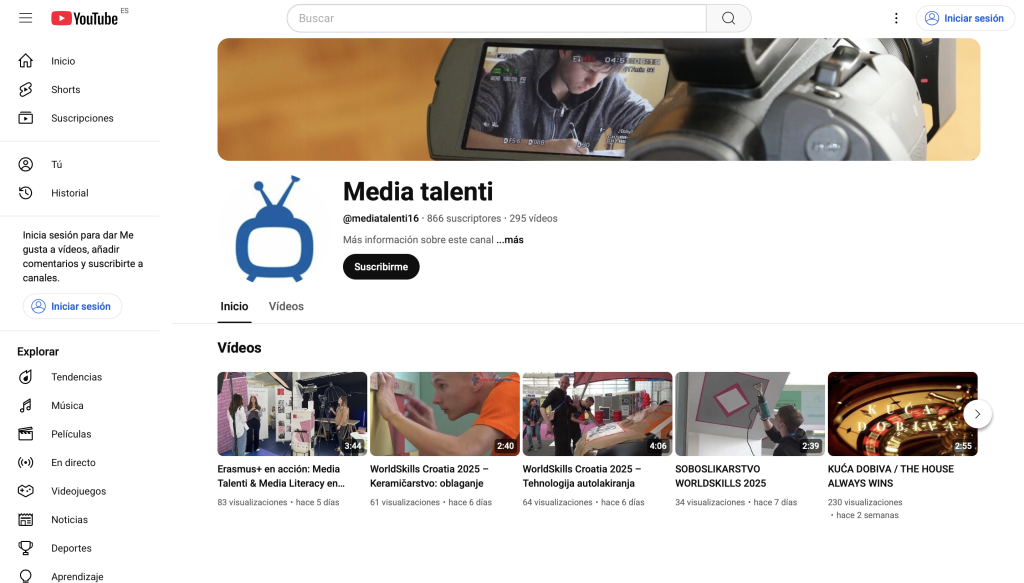The width and height of the screenshot is (1024, 583).
Task: Expand channel description with ...más
Action: coord(510,240)
